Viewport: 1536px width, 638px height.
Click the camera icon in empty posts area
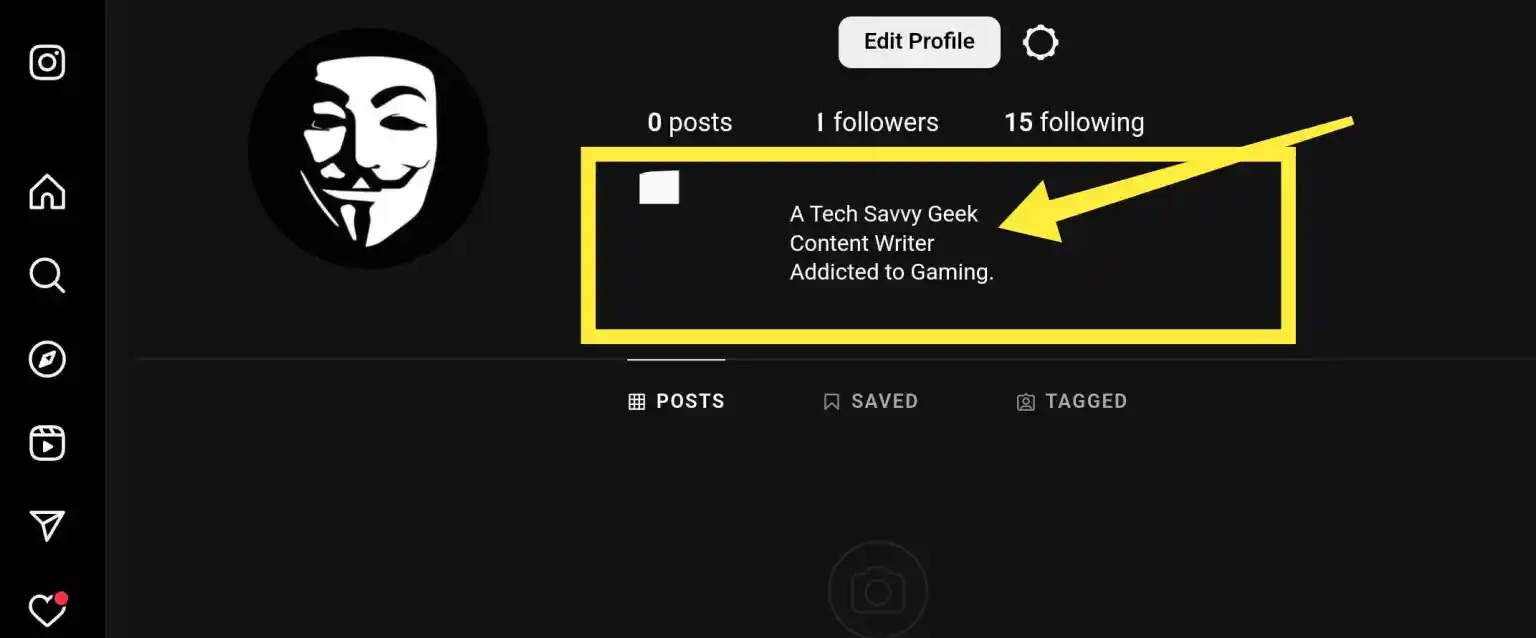pos(878,592)
